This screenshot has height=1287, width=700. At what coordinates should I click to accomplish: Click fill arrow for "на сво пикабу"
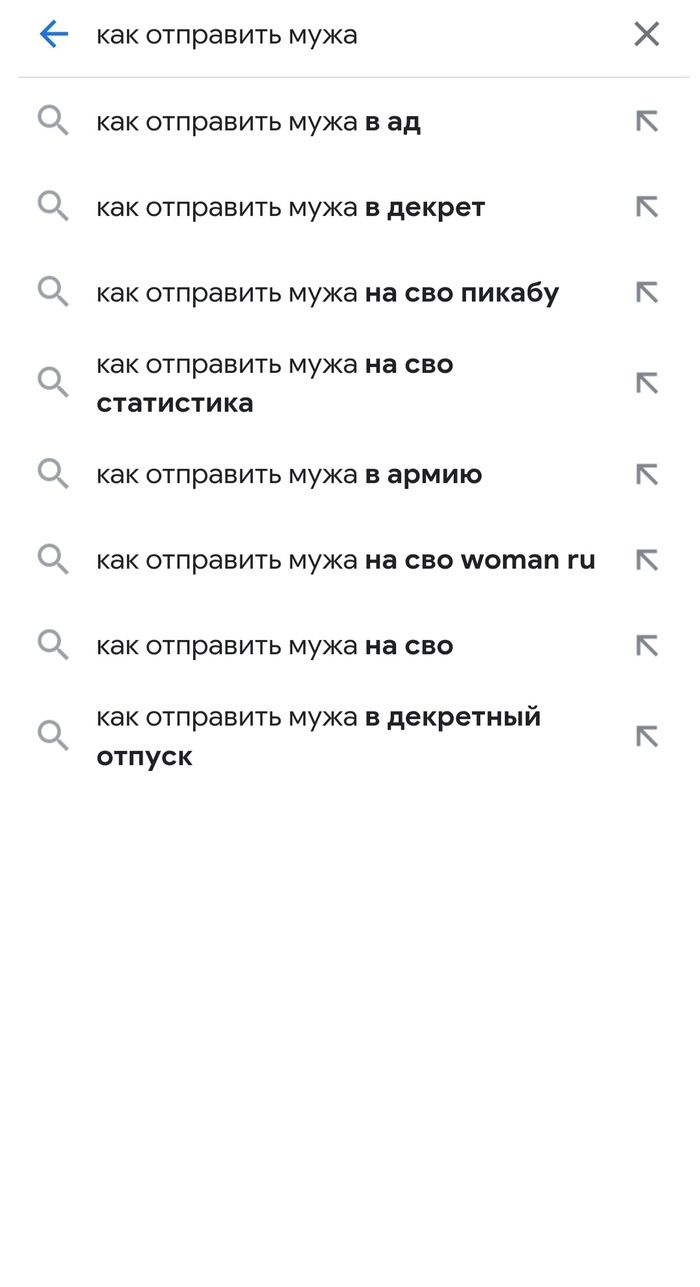(647, 292)
